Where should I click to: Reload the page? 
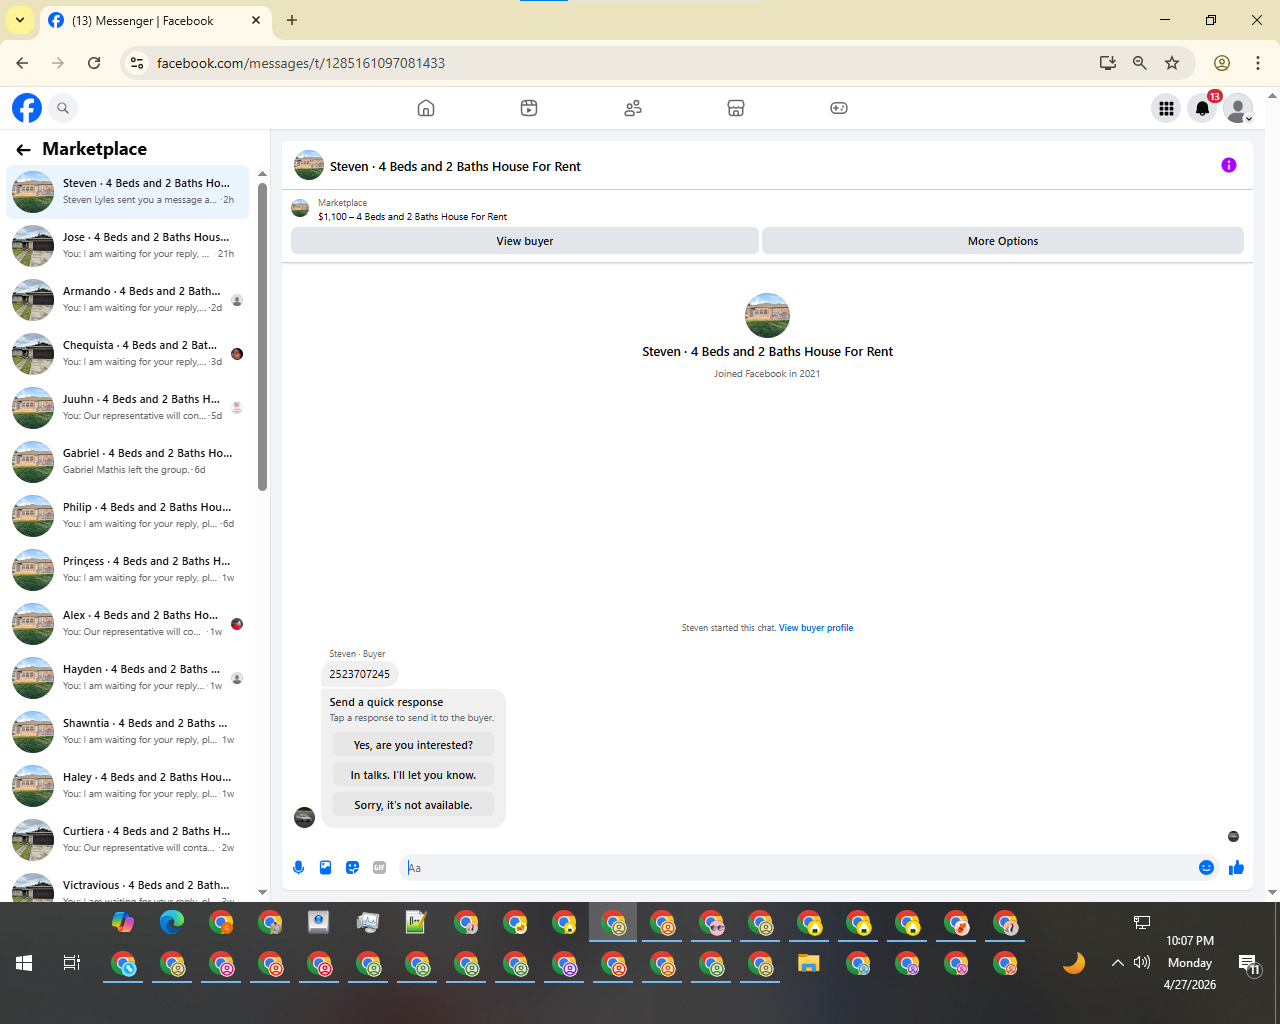pyautogui.click(x=94, y=63)
